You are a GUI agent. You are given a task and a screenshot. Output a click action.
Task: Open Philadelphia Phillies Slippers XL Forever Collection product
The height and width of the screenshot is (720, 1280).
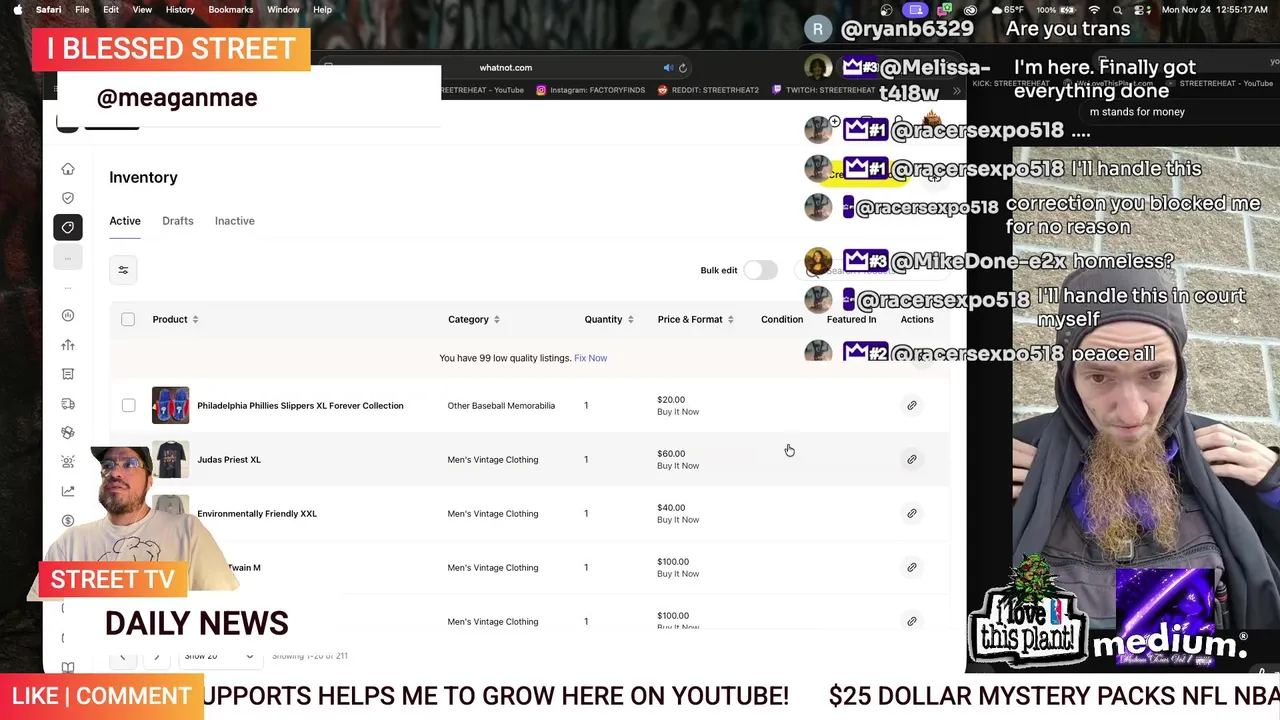[x=300, y=406]
